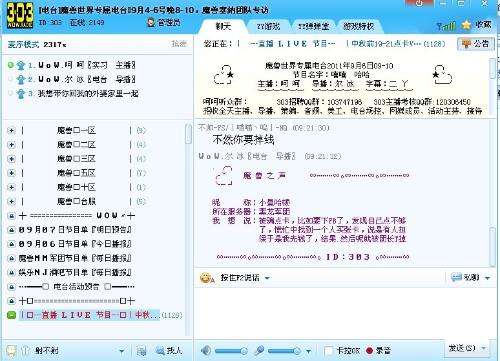Click the find person search icon
Viewport: 500px width, 361px height.
(160, 351)
